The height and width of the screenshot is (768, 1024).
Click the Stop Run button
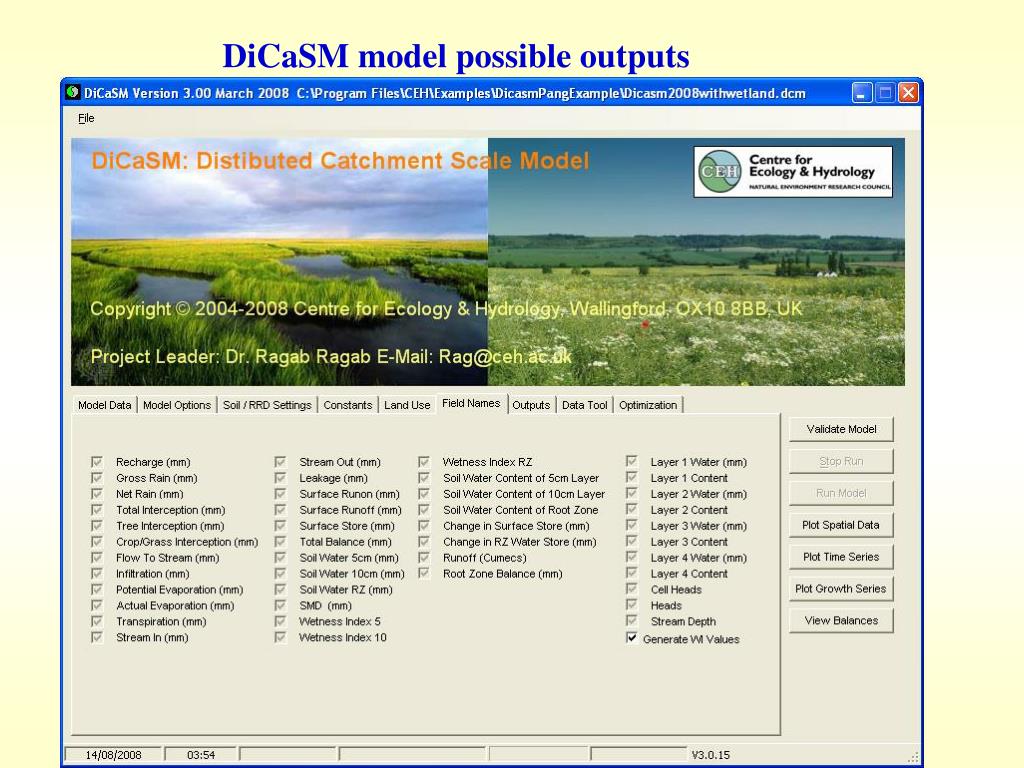tap(841, 461)
